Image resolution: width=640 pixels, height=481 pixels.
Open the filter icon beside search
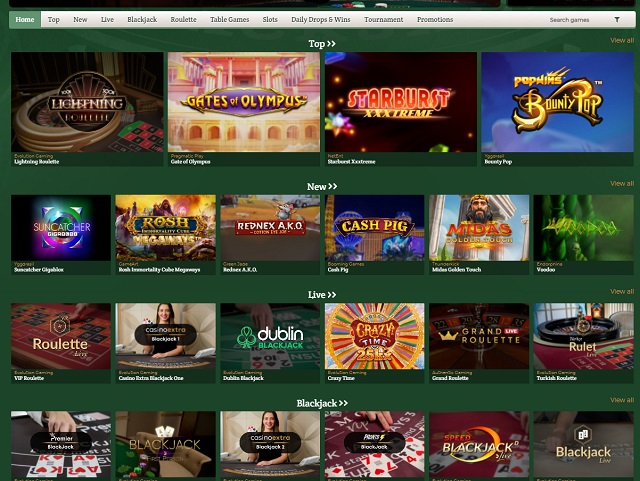(617, 20)
